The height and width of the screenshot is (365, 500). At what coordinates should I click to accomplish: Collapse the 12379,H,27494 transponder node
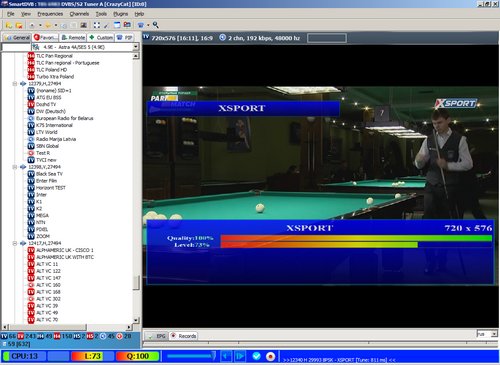(x=15, y=84)
